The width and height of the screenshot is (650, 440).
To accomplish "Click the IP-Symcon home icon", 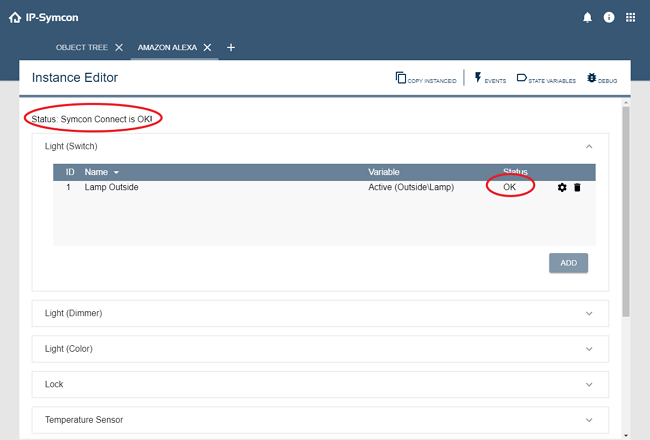I will [14, 17].
